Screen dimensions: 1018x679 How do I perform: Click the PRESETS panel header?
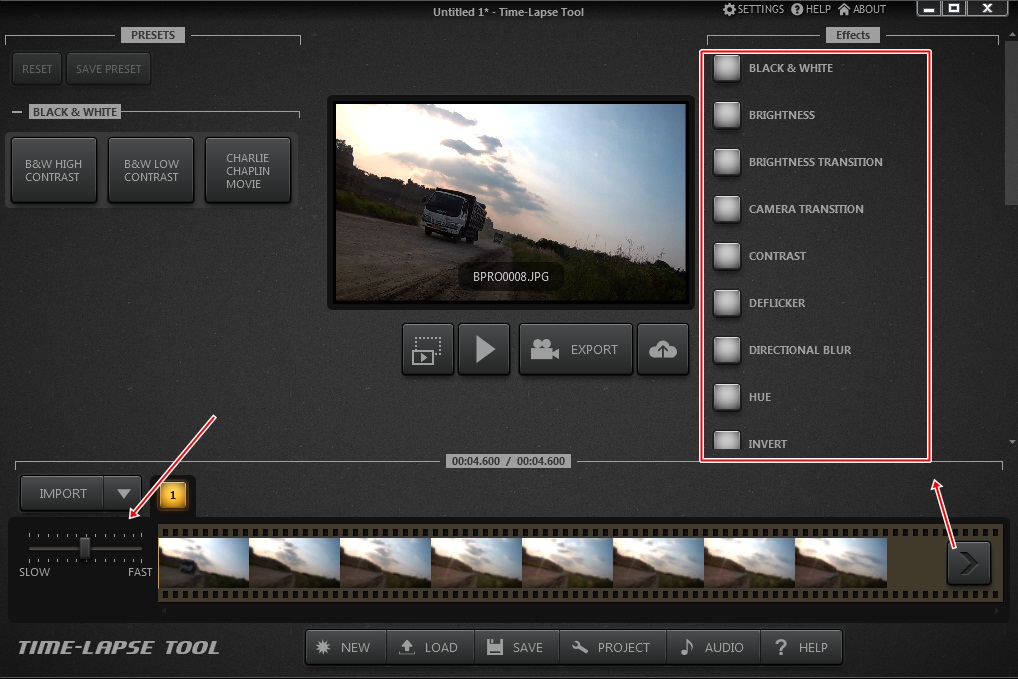click(x=153, y=35)
